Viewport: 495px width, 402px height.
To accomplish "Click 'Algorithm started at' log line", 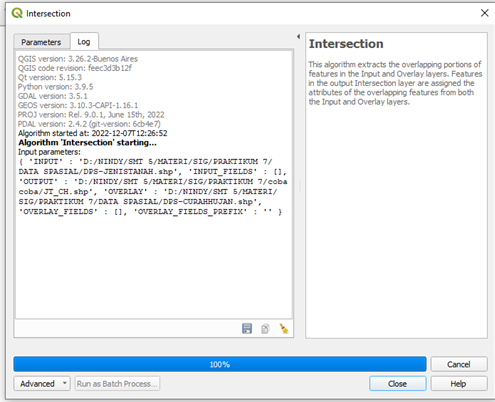I will (93, 134).
